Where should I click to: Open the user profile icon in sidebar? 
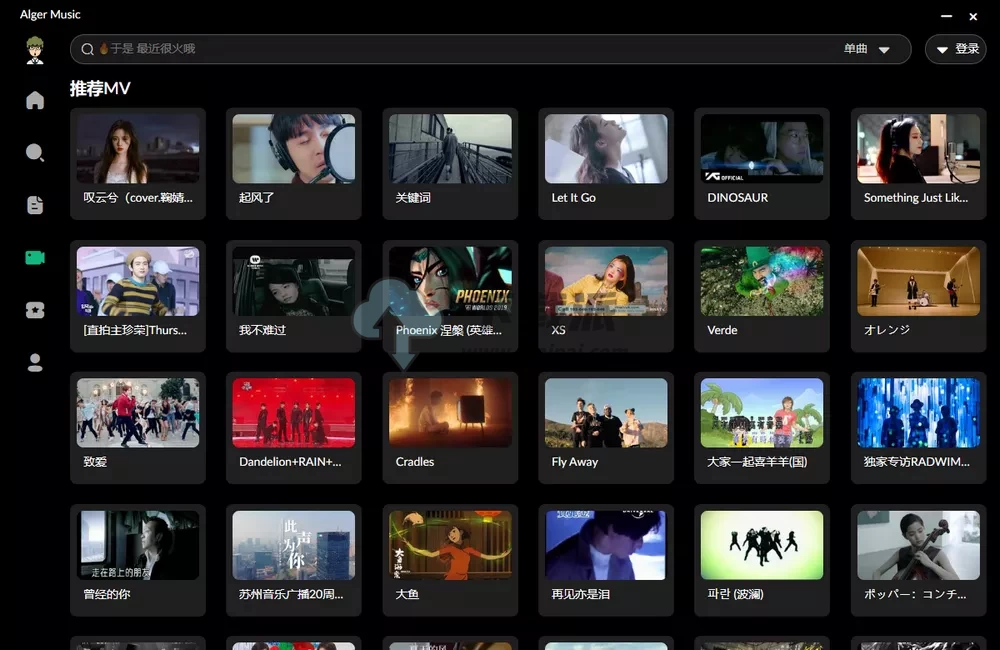coord(35,362)
